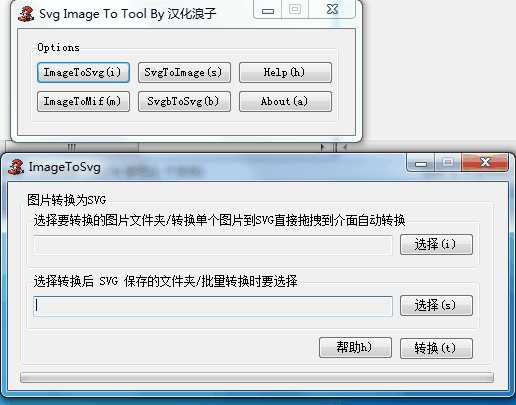Launch the ImageToMif(m) tool

click(83, 101)
